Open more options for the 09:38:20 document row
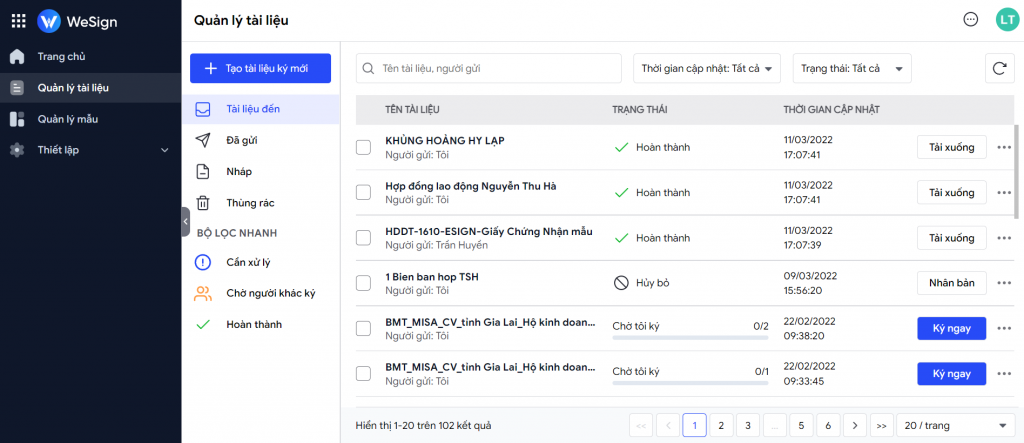 (x=1004, y=329)
